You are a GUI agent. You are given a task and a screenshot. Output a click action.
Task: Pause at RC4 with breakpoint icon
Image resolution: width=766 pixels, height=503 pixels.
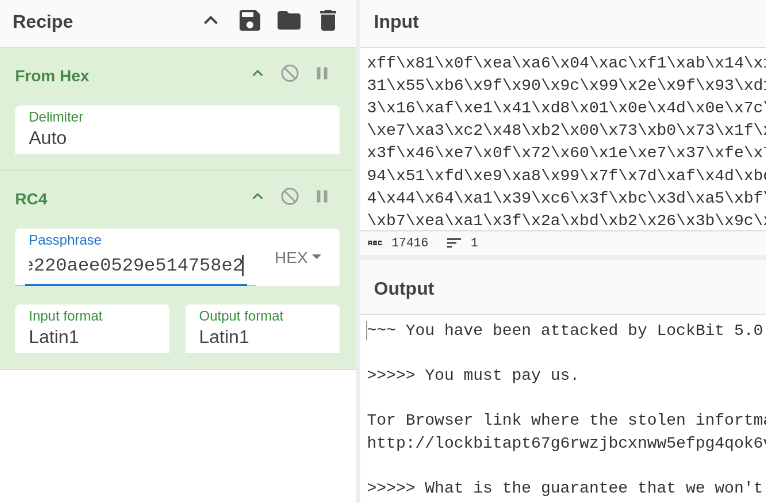click(x=322, y=196)
